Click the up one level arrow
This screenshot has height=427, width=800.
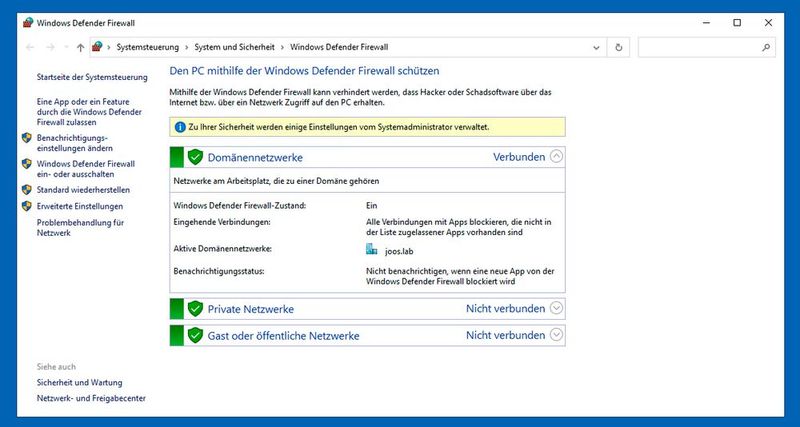click(x=80, y=47)
